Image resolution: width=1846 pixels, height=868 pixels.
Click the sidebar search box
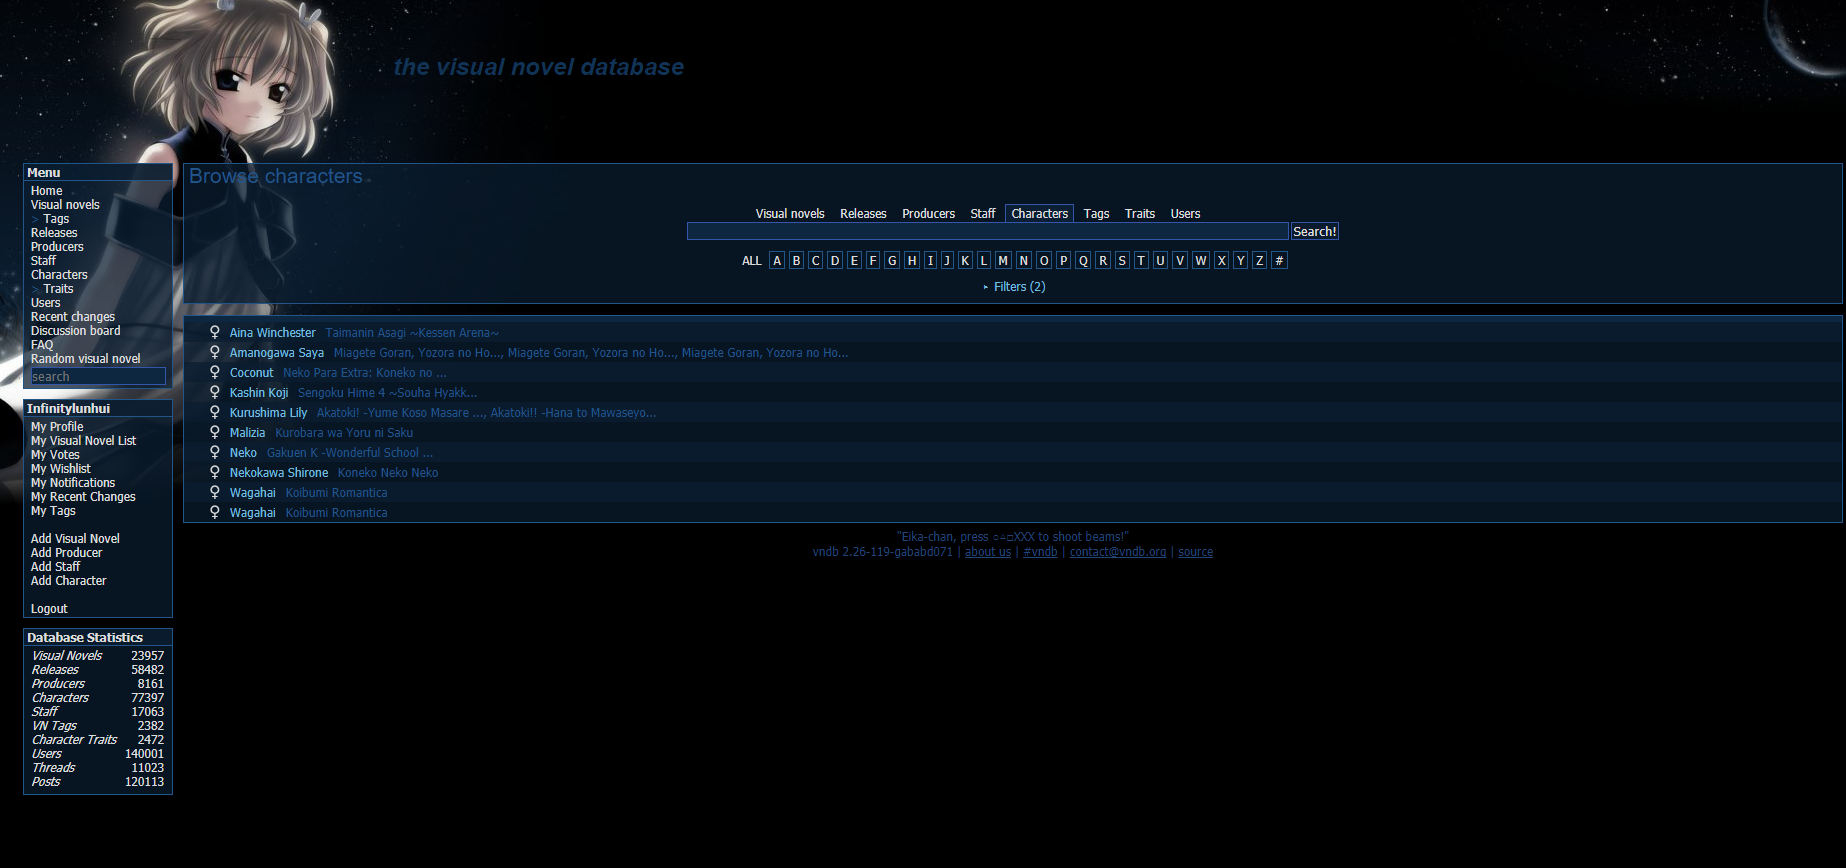(97, 377)
